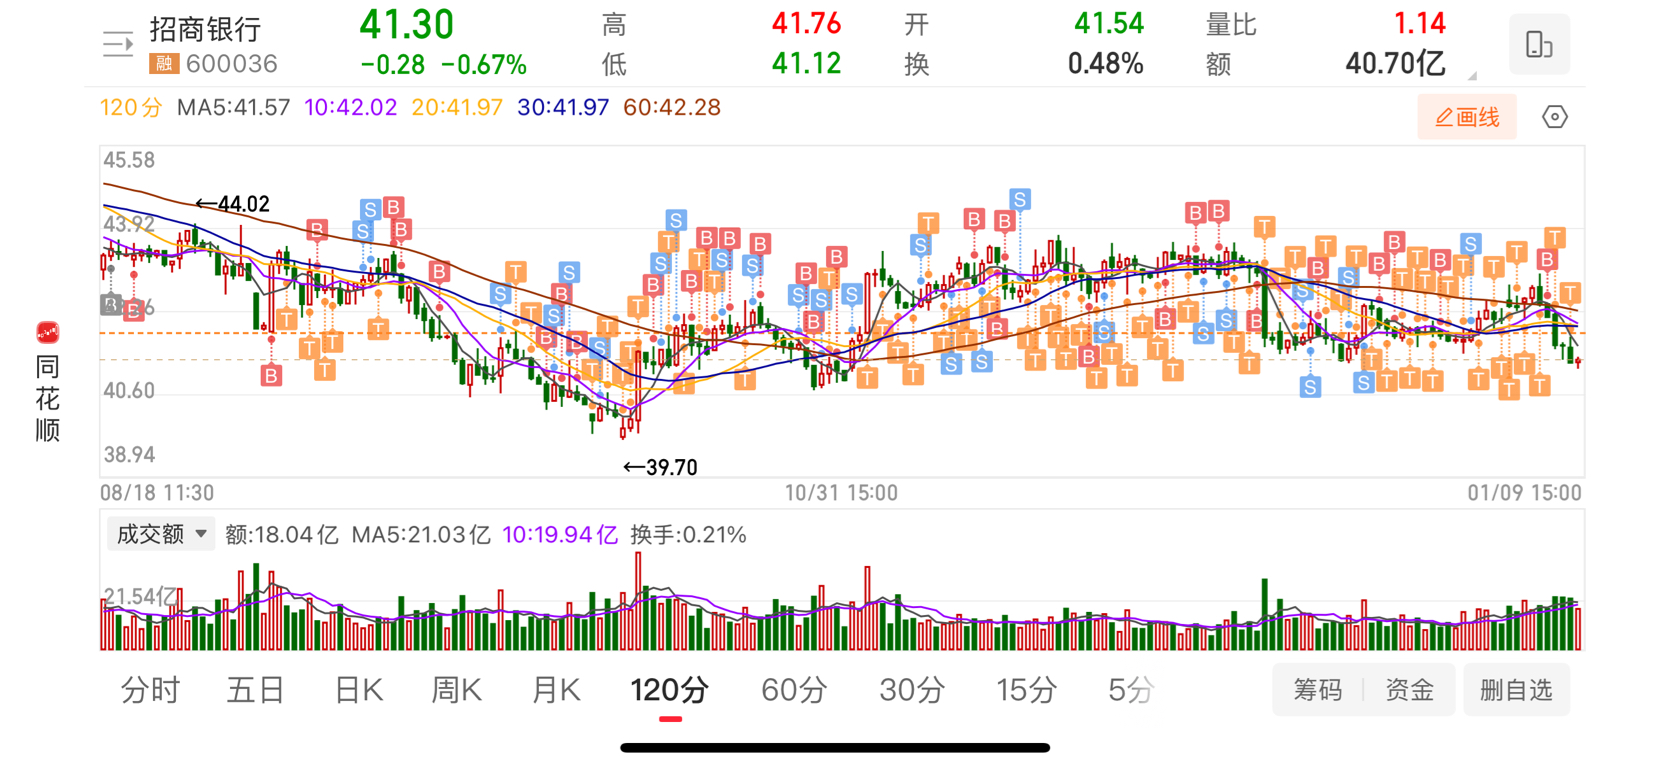Image resolution: width=1670 pixels, height=768 pixels.
Task: Tap the margin trading 融 badge
Action: point(164,64)
